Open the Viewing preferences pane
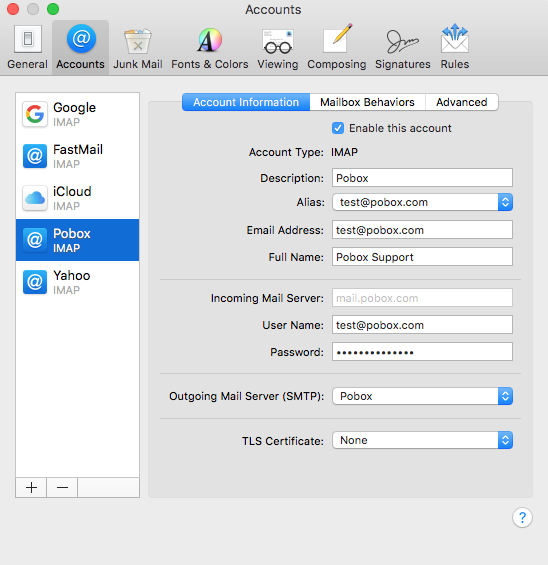Image resolution: width=548 pixels, height=565 pixels. click(278, 47)
